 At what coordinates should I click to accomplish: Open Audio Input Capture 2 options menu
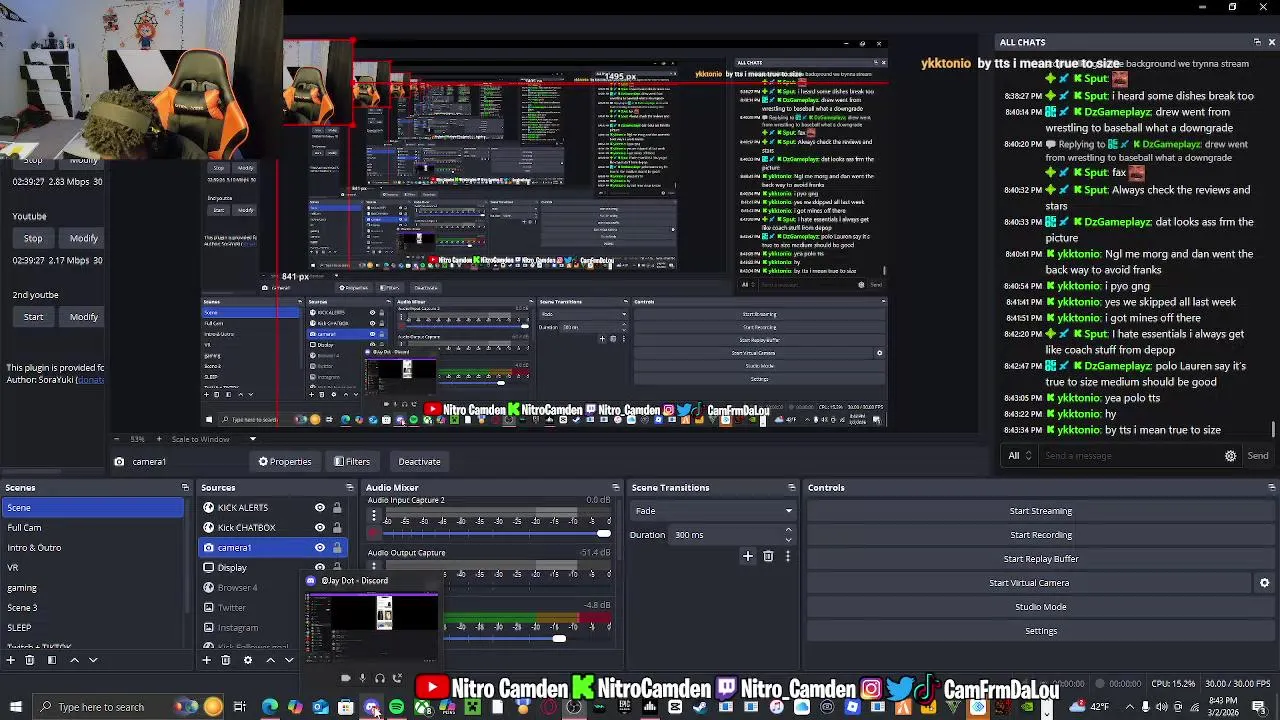click(x=374, y=517)
